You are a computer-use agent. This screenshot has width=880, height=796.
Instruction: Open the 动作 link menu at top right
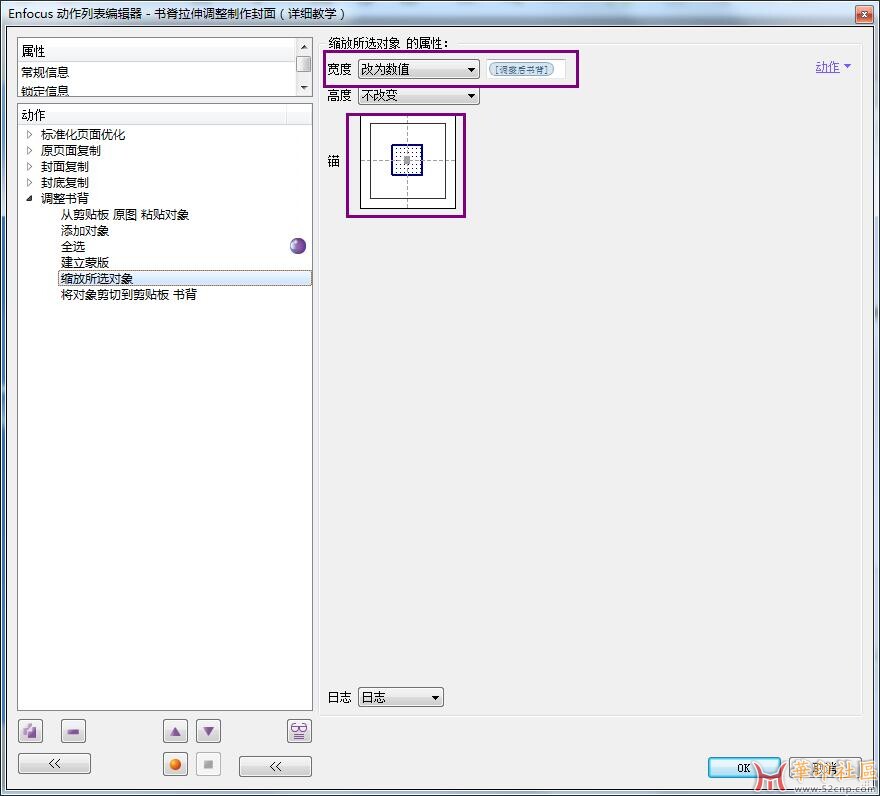(833, 67)
